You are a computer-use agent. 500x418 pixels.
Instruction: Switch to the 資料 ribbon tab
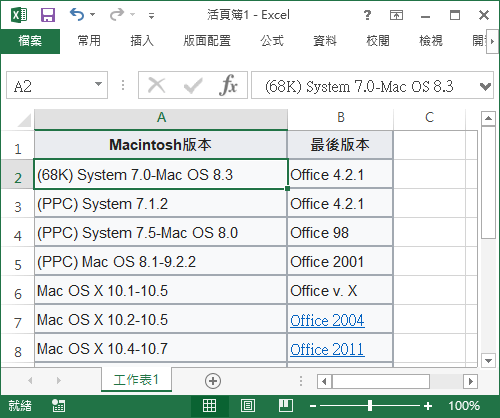[x=325, y=41]
